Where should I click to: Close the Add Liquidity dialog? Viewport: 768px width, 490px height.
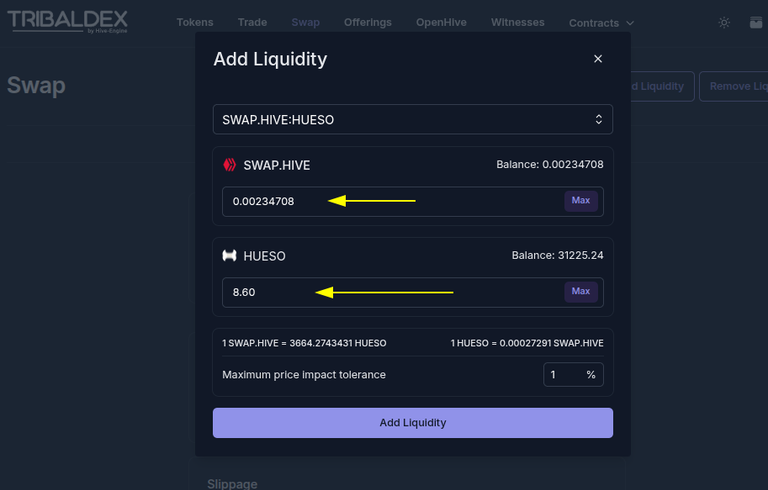tap(598, 59)
